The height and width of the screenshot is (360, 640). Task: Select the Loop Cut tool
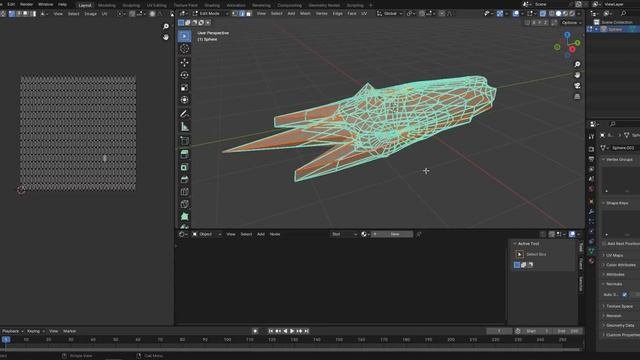184,192
